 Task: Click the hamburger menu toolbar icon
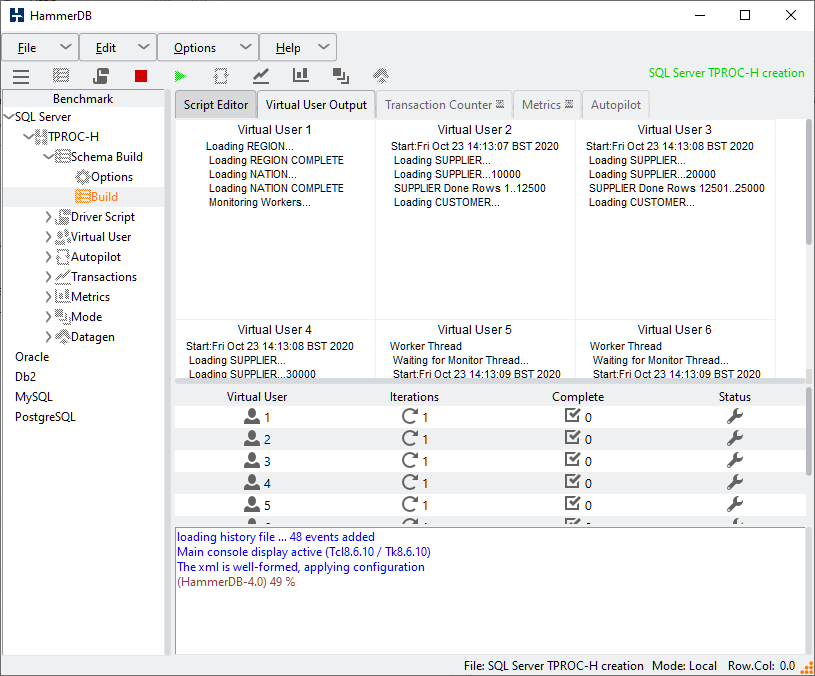click(21, 76)
